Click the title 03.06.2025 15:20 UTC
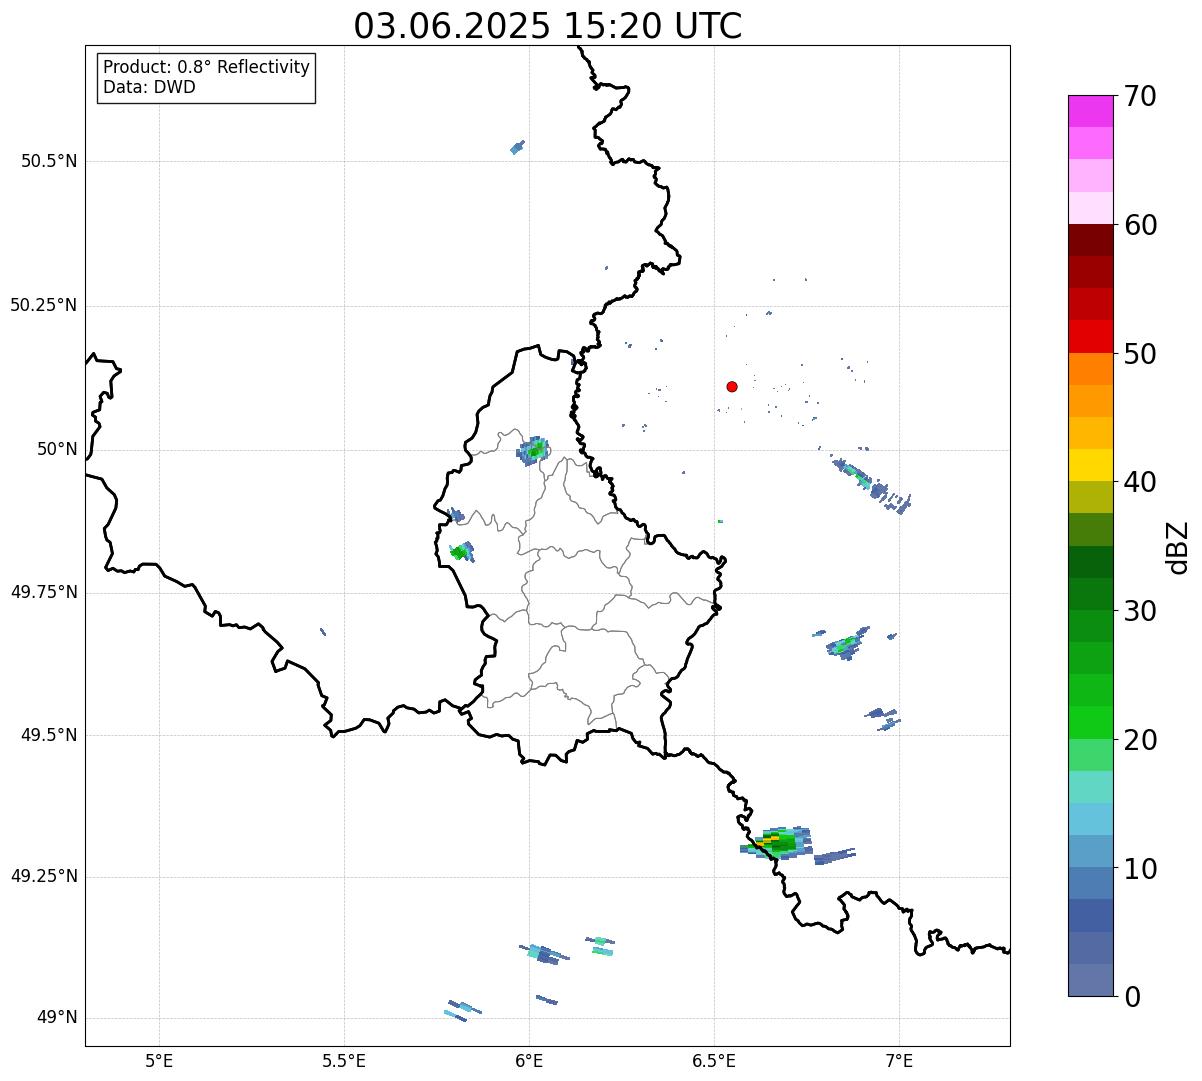 [548, 26]
